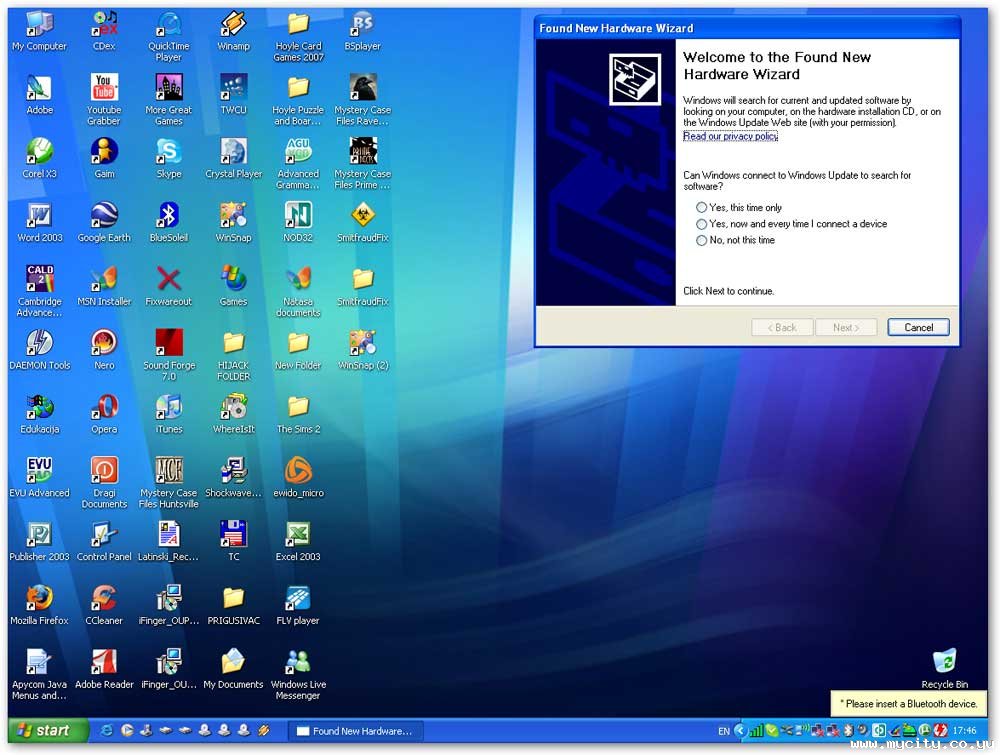Open the Adobe Reader icon
1000x755 pixels.
pyautogui.click(x=104, y=669)
